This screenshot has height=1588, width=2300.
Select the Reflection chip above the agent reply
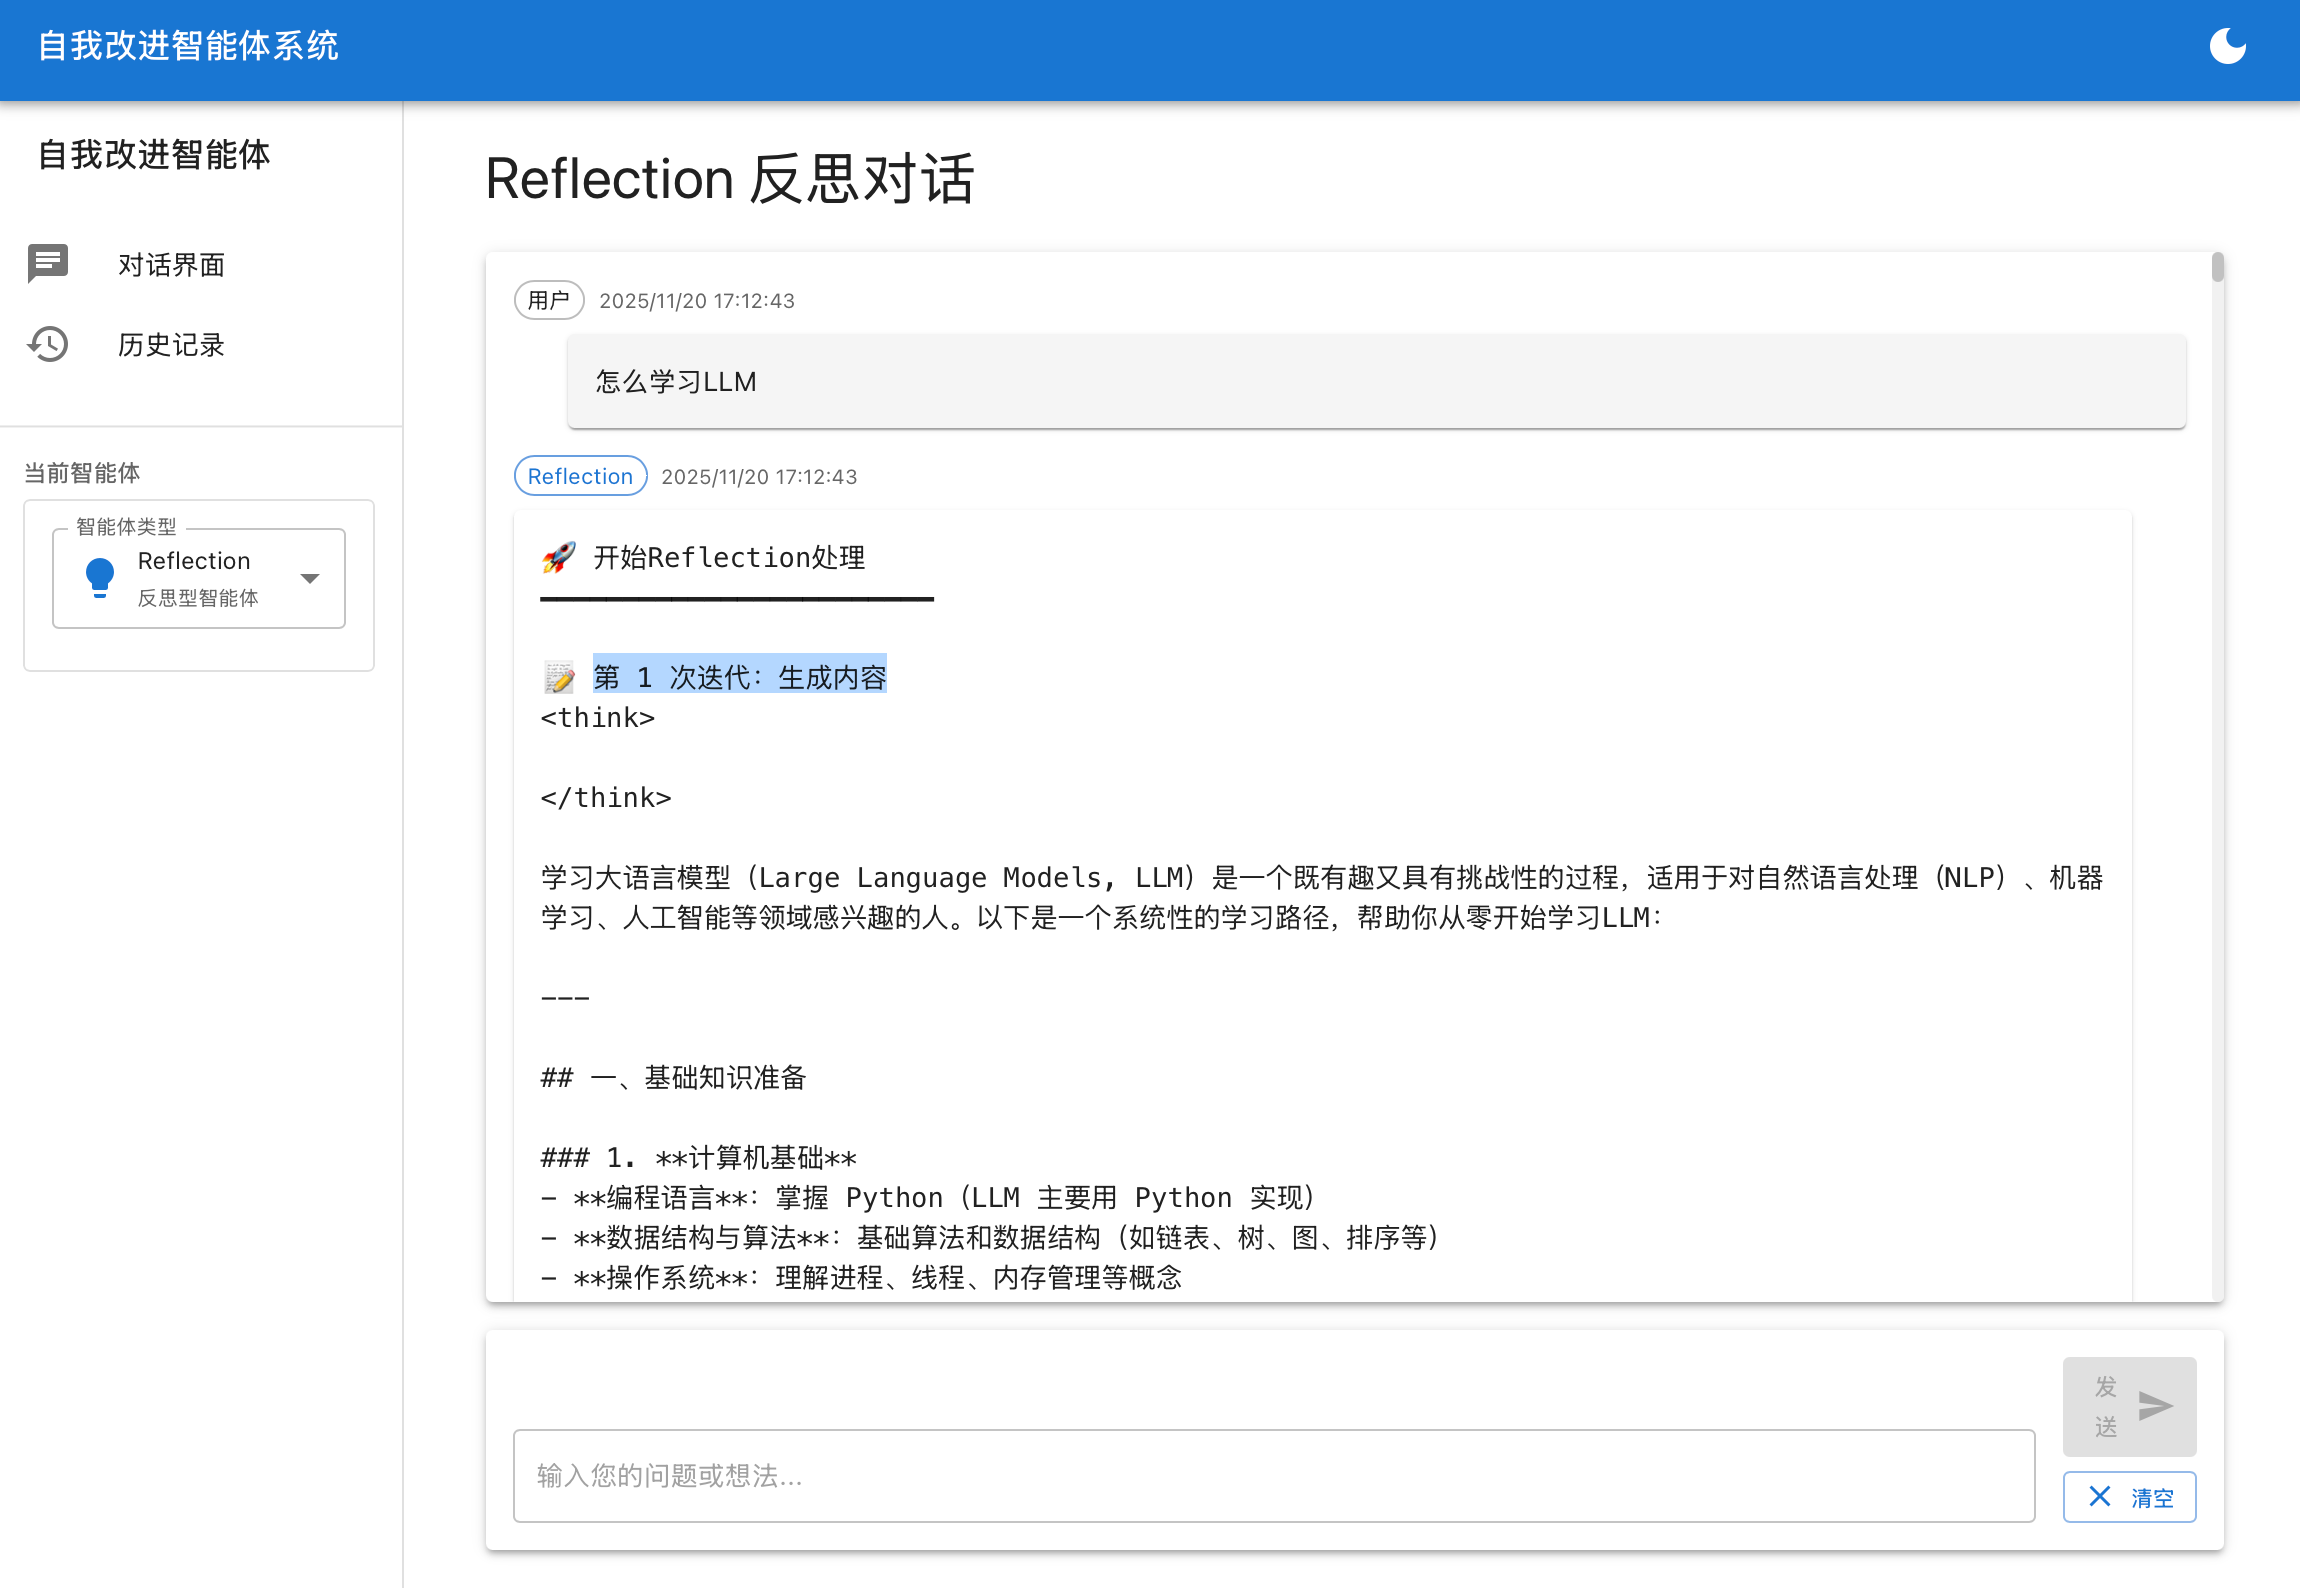[579, 476]
